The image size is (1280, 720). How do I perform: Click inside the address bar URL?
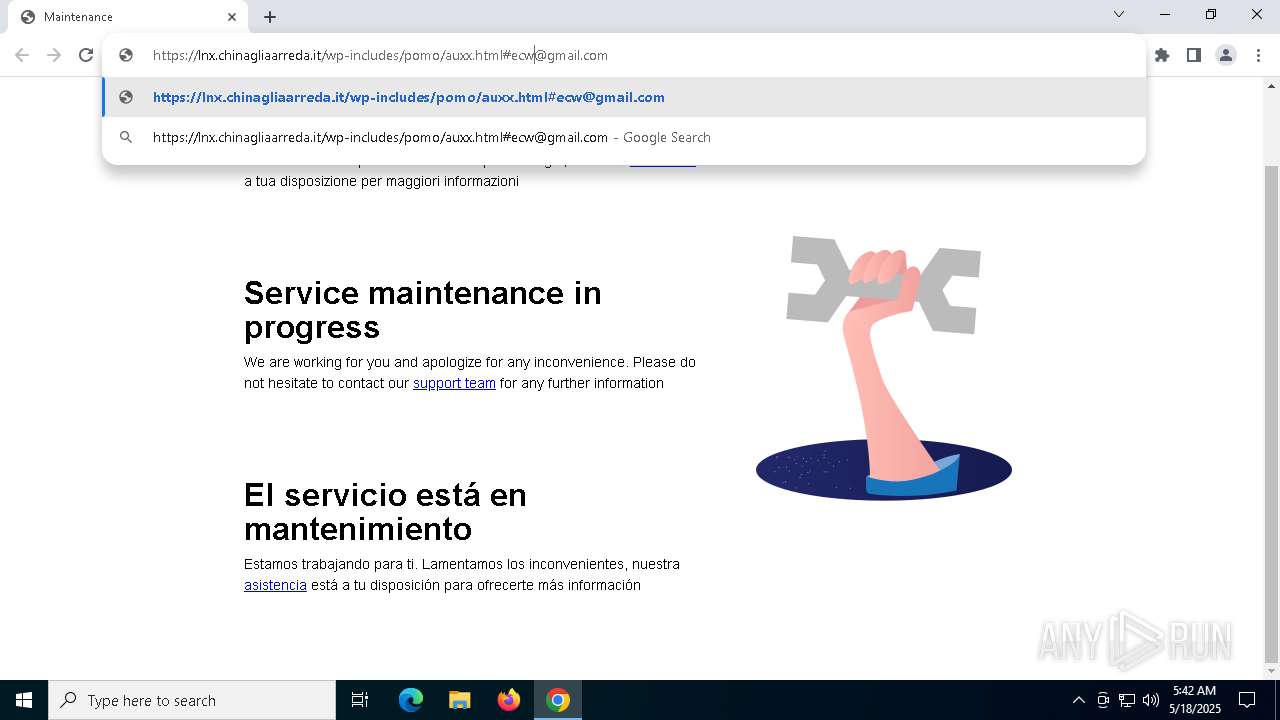click(380, 55)
